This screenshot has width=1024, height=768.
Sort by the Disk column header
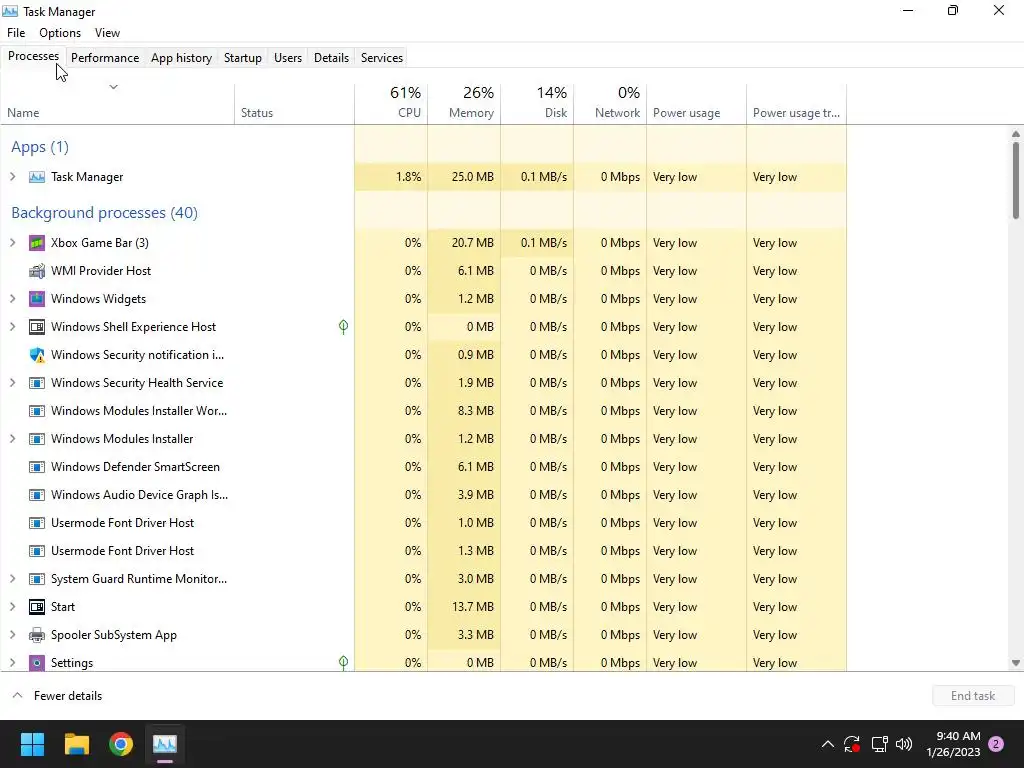pyautogui.click(x=537, y=103)
